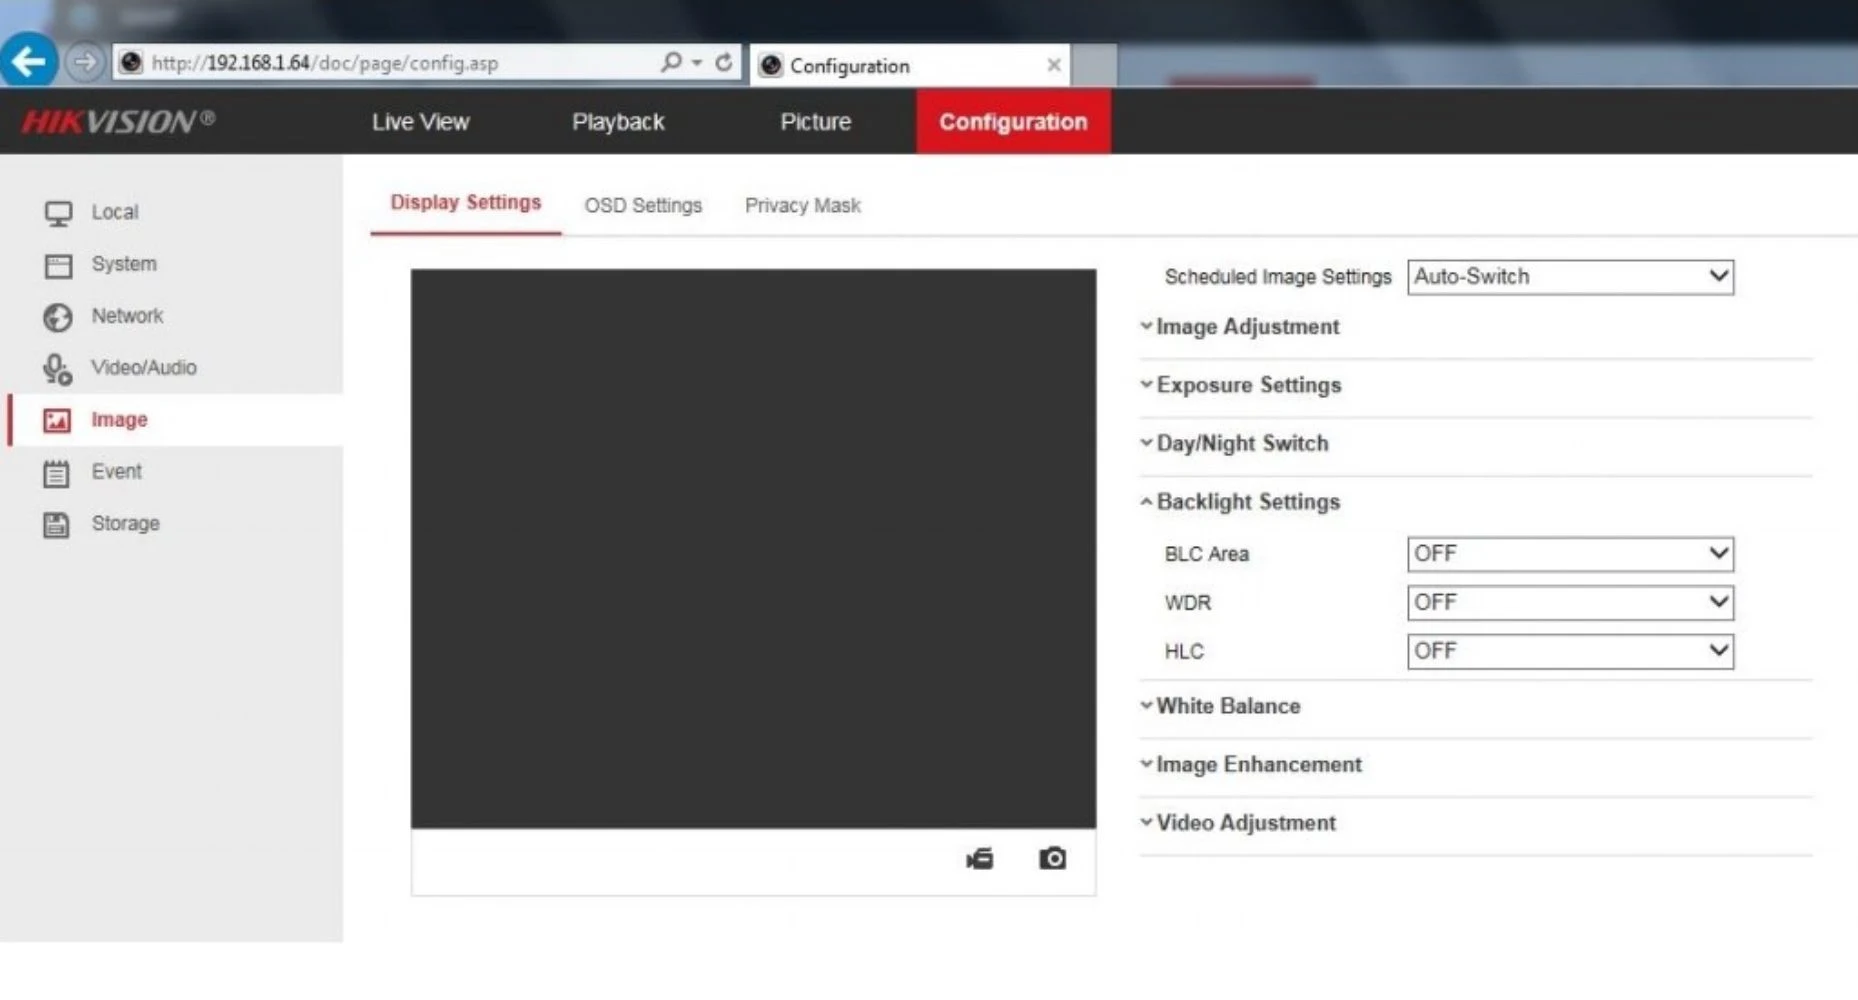Screen dimensions: 1858x1000
Task: Click the Video/Audio microphone icon
Action: pyautogui.click(x=57, y=369)
